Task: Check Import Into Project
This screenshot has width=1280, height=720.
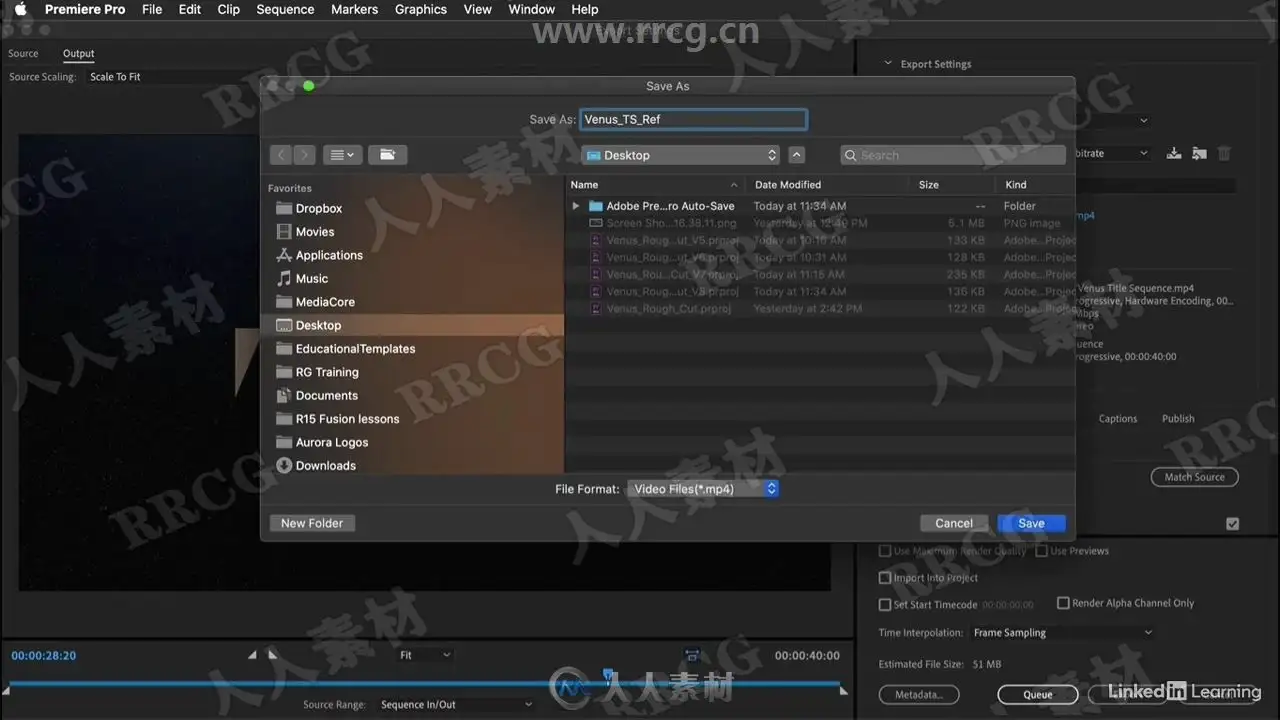Action: pyautogui.click(x=885, y=578)
